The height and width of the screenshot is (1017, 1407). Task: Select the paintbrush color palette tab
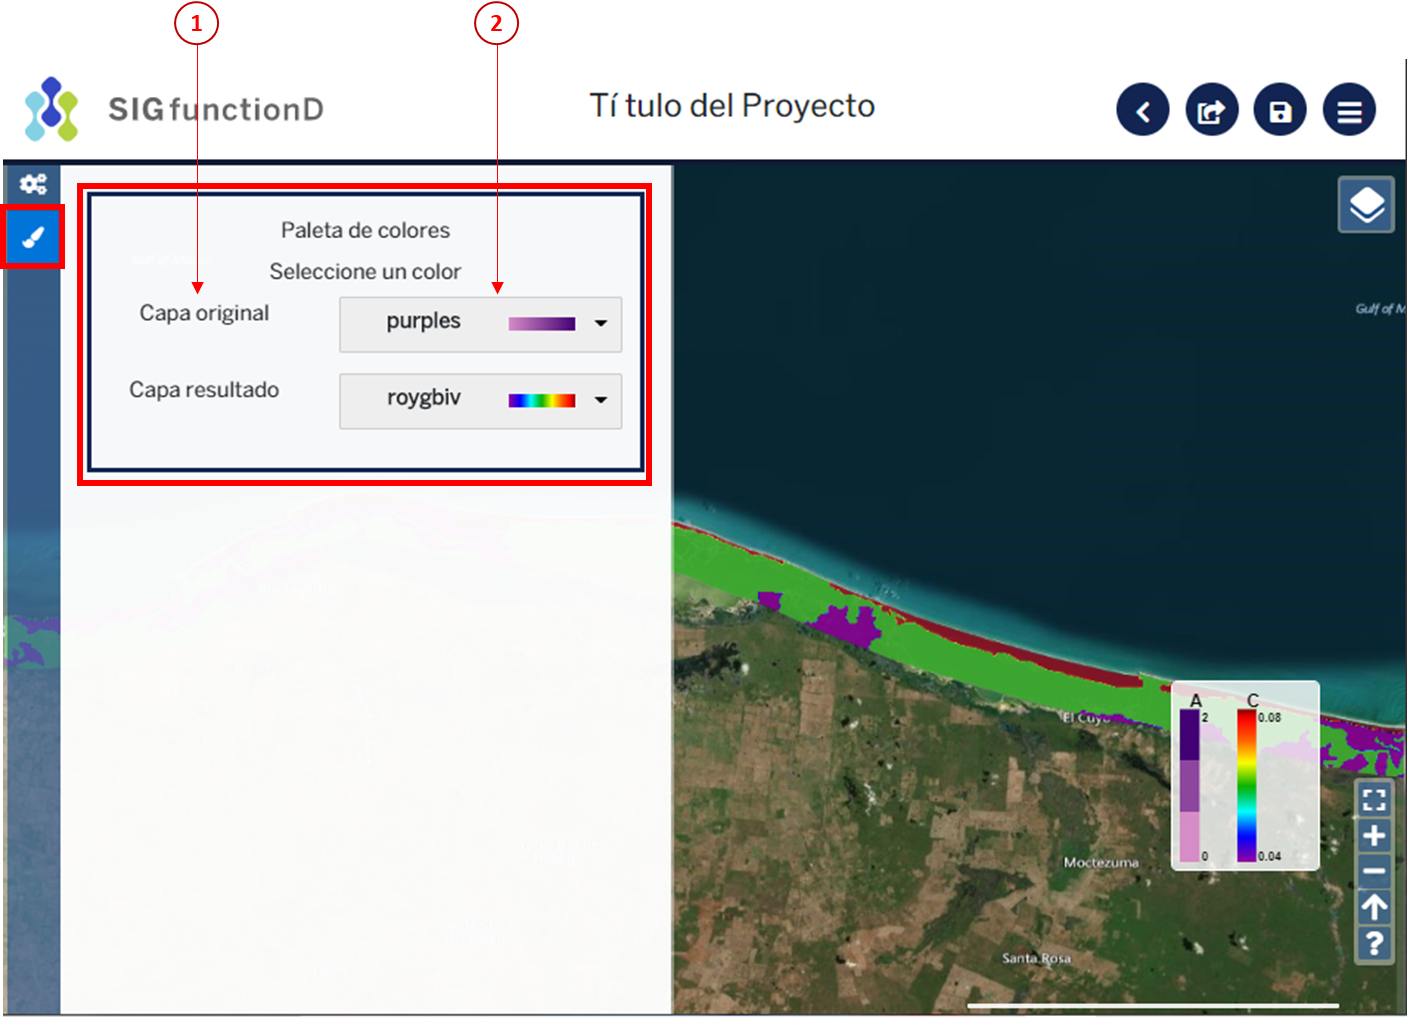tap(33, 238)
